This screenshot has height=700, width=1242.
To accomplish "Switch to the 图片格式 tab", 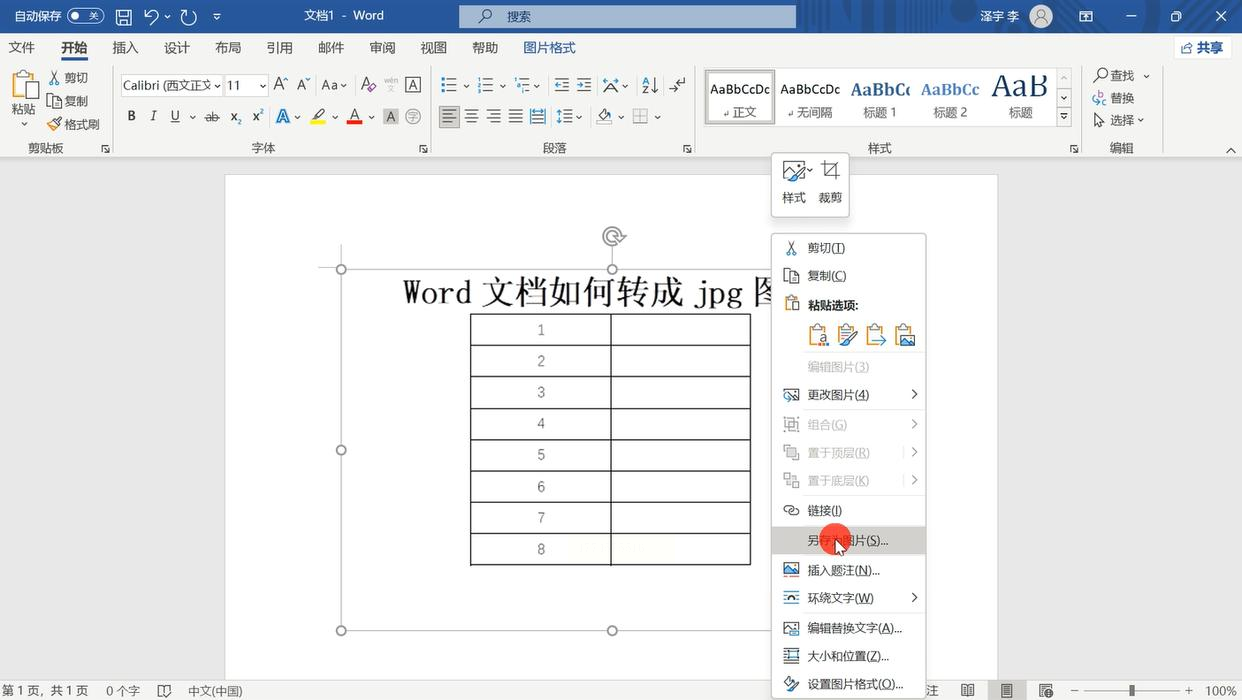I will pyautogui.click(x=549, y=48).
